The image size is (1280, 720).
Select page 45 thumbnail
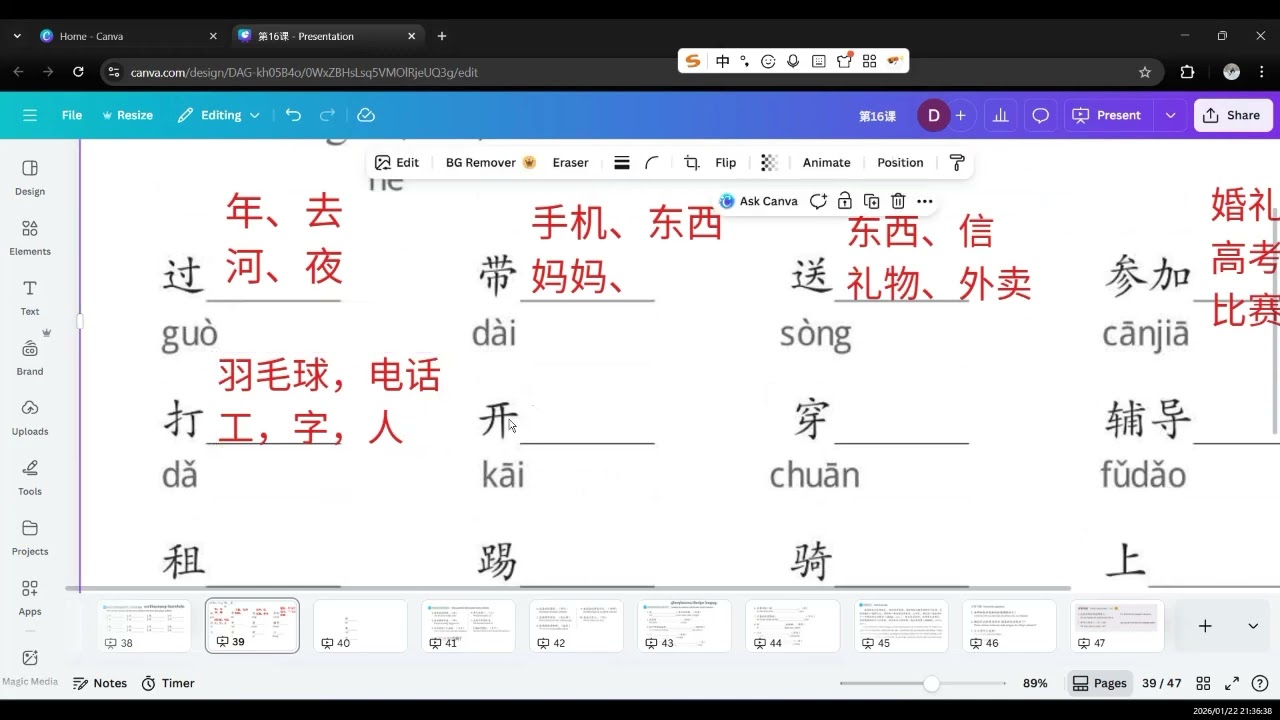(x=900, y=626)
